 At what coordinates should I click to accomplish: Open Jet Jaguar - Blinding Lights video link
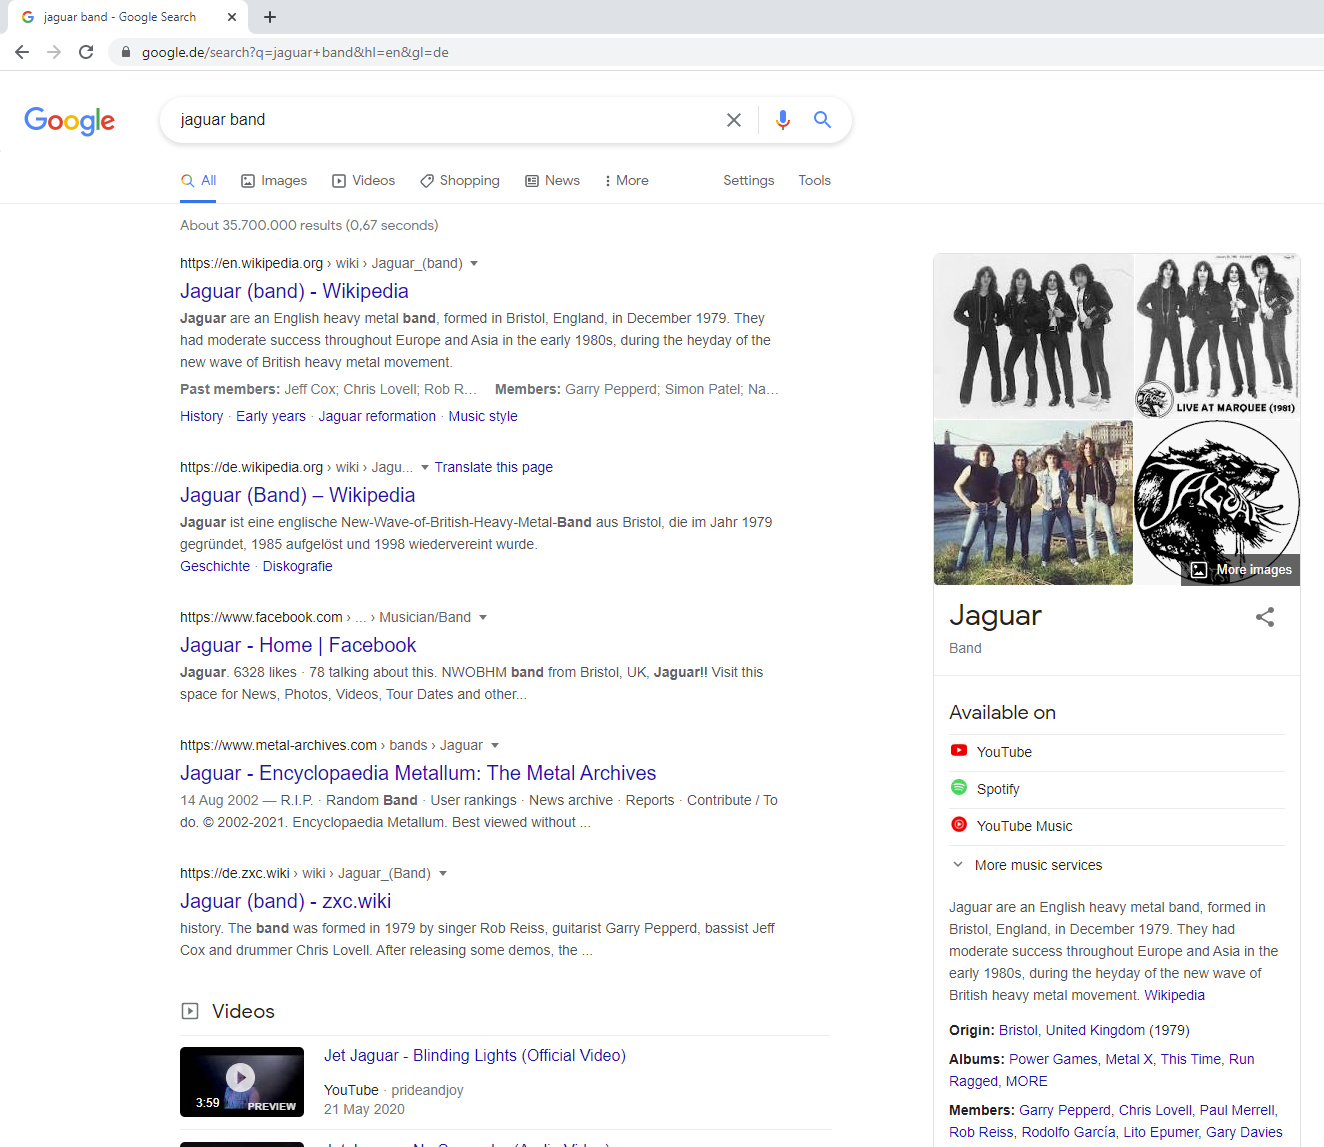(475, 1055)
